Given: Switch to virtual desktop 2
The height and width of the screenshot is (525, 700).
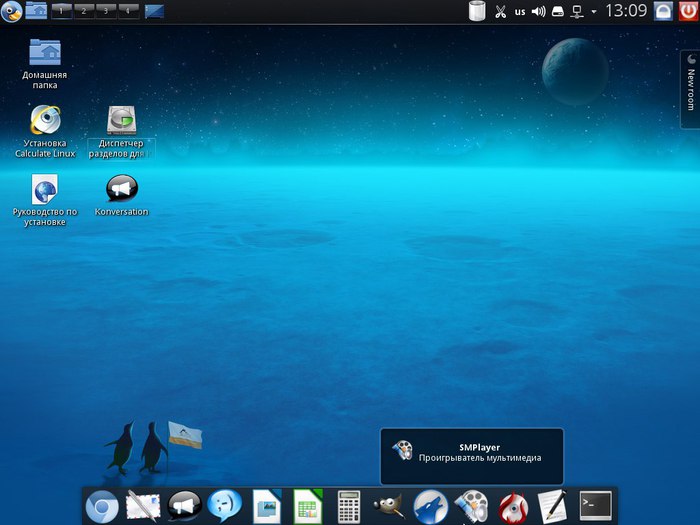Looking at the screenshot, I should [x=83, y=11].
